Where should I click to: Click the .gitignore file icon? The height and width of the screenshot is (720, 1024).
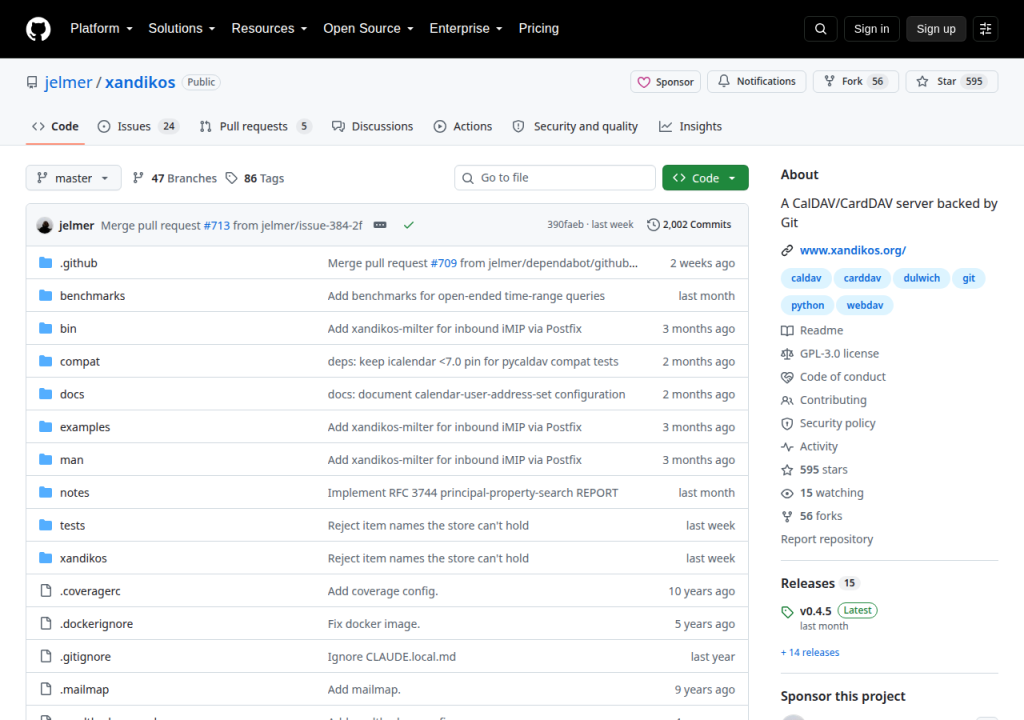(46, 656)
